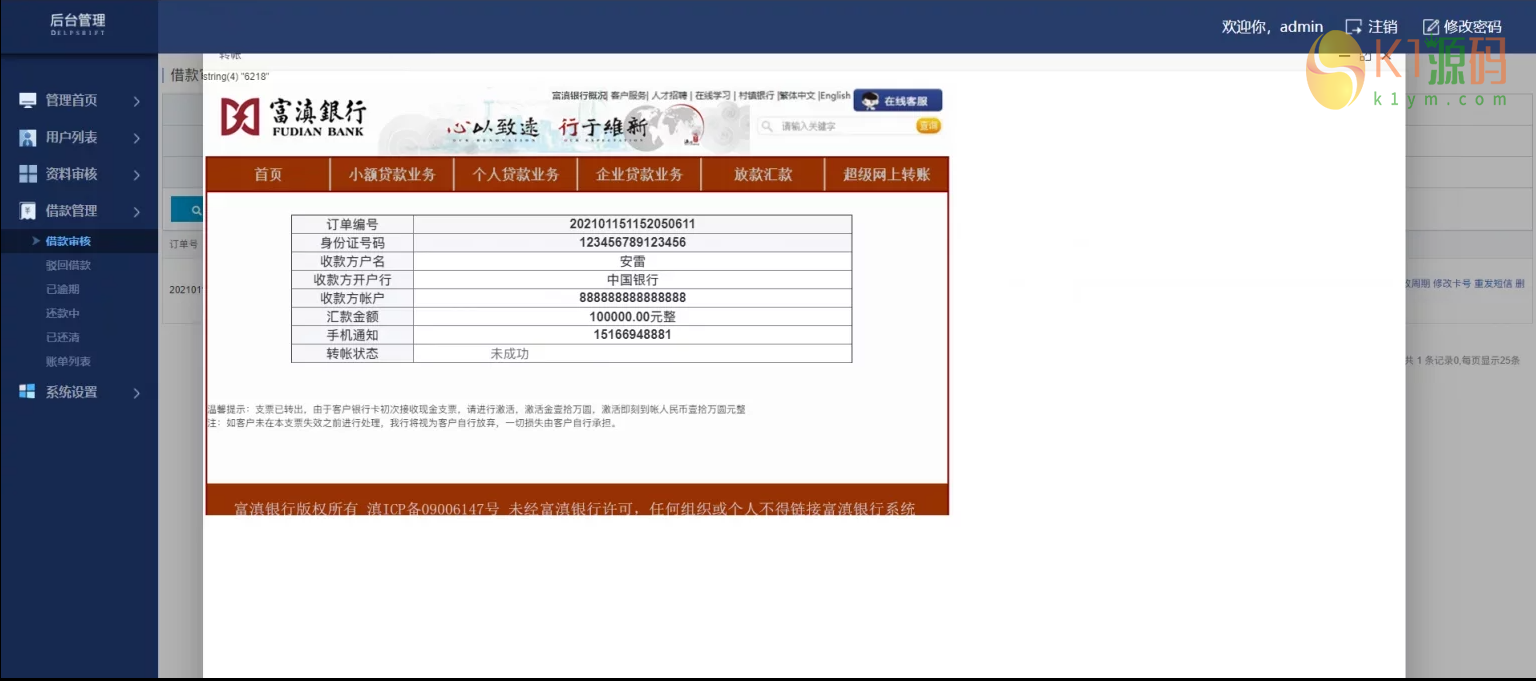Image resolution: width=1536 pixels, height=681 pixels.
Task: Open the 已逾期 submenu item
Action: (x=62, y=289)
